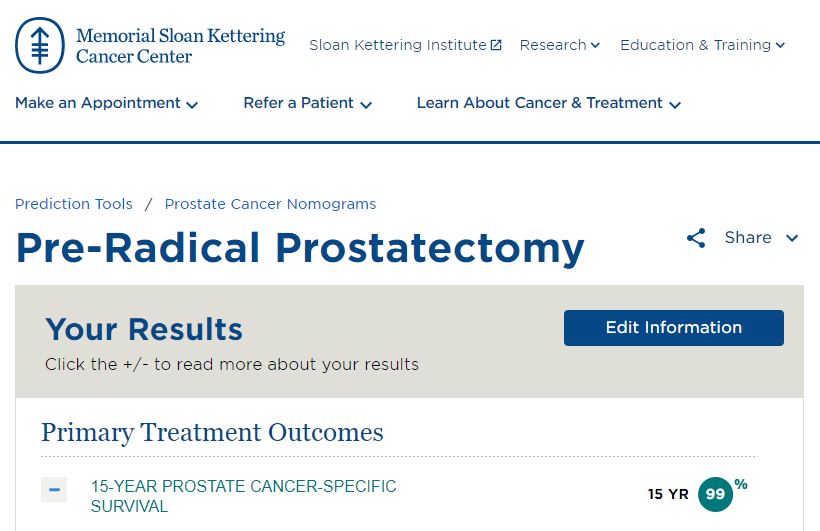820x531 pixels.
Task: Open the Share options chevron
Action: tap(792, 238)
